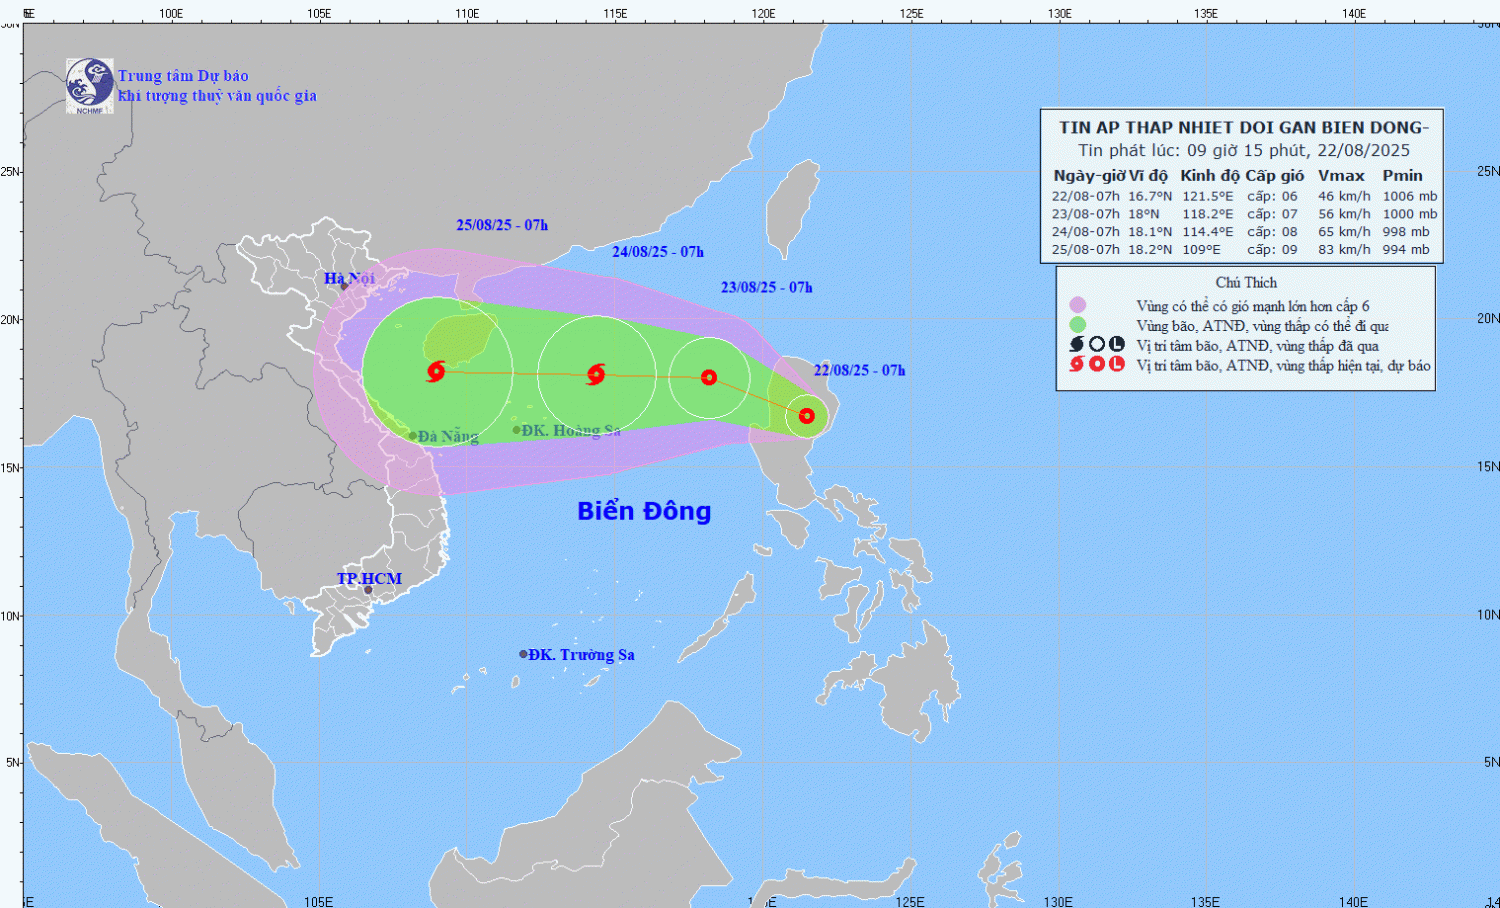
Task: Click the purple legend swatch for strong winds
Action: click(x=1077, y=305)
